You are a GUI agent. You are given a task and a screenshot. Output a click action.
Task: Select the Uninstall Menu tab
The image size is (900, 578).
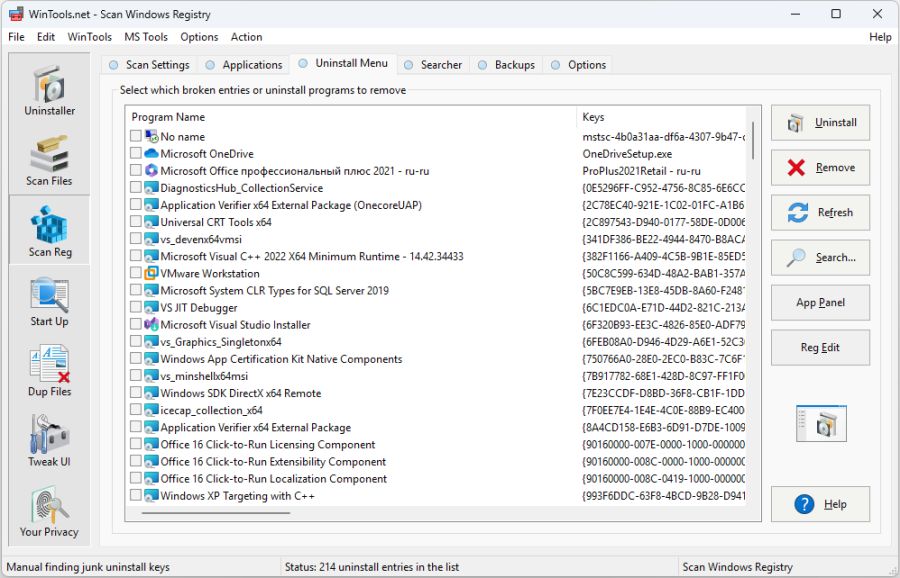[343, 63]
